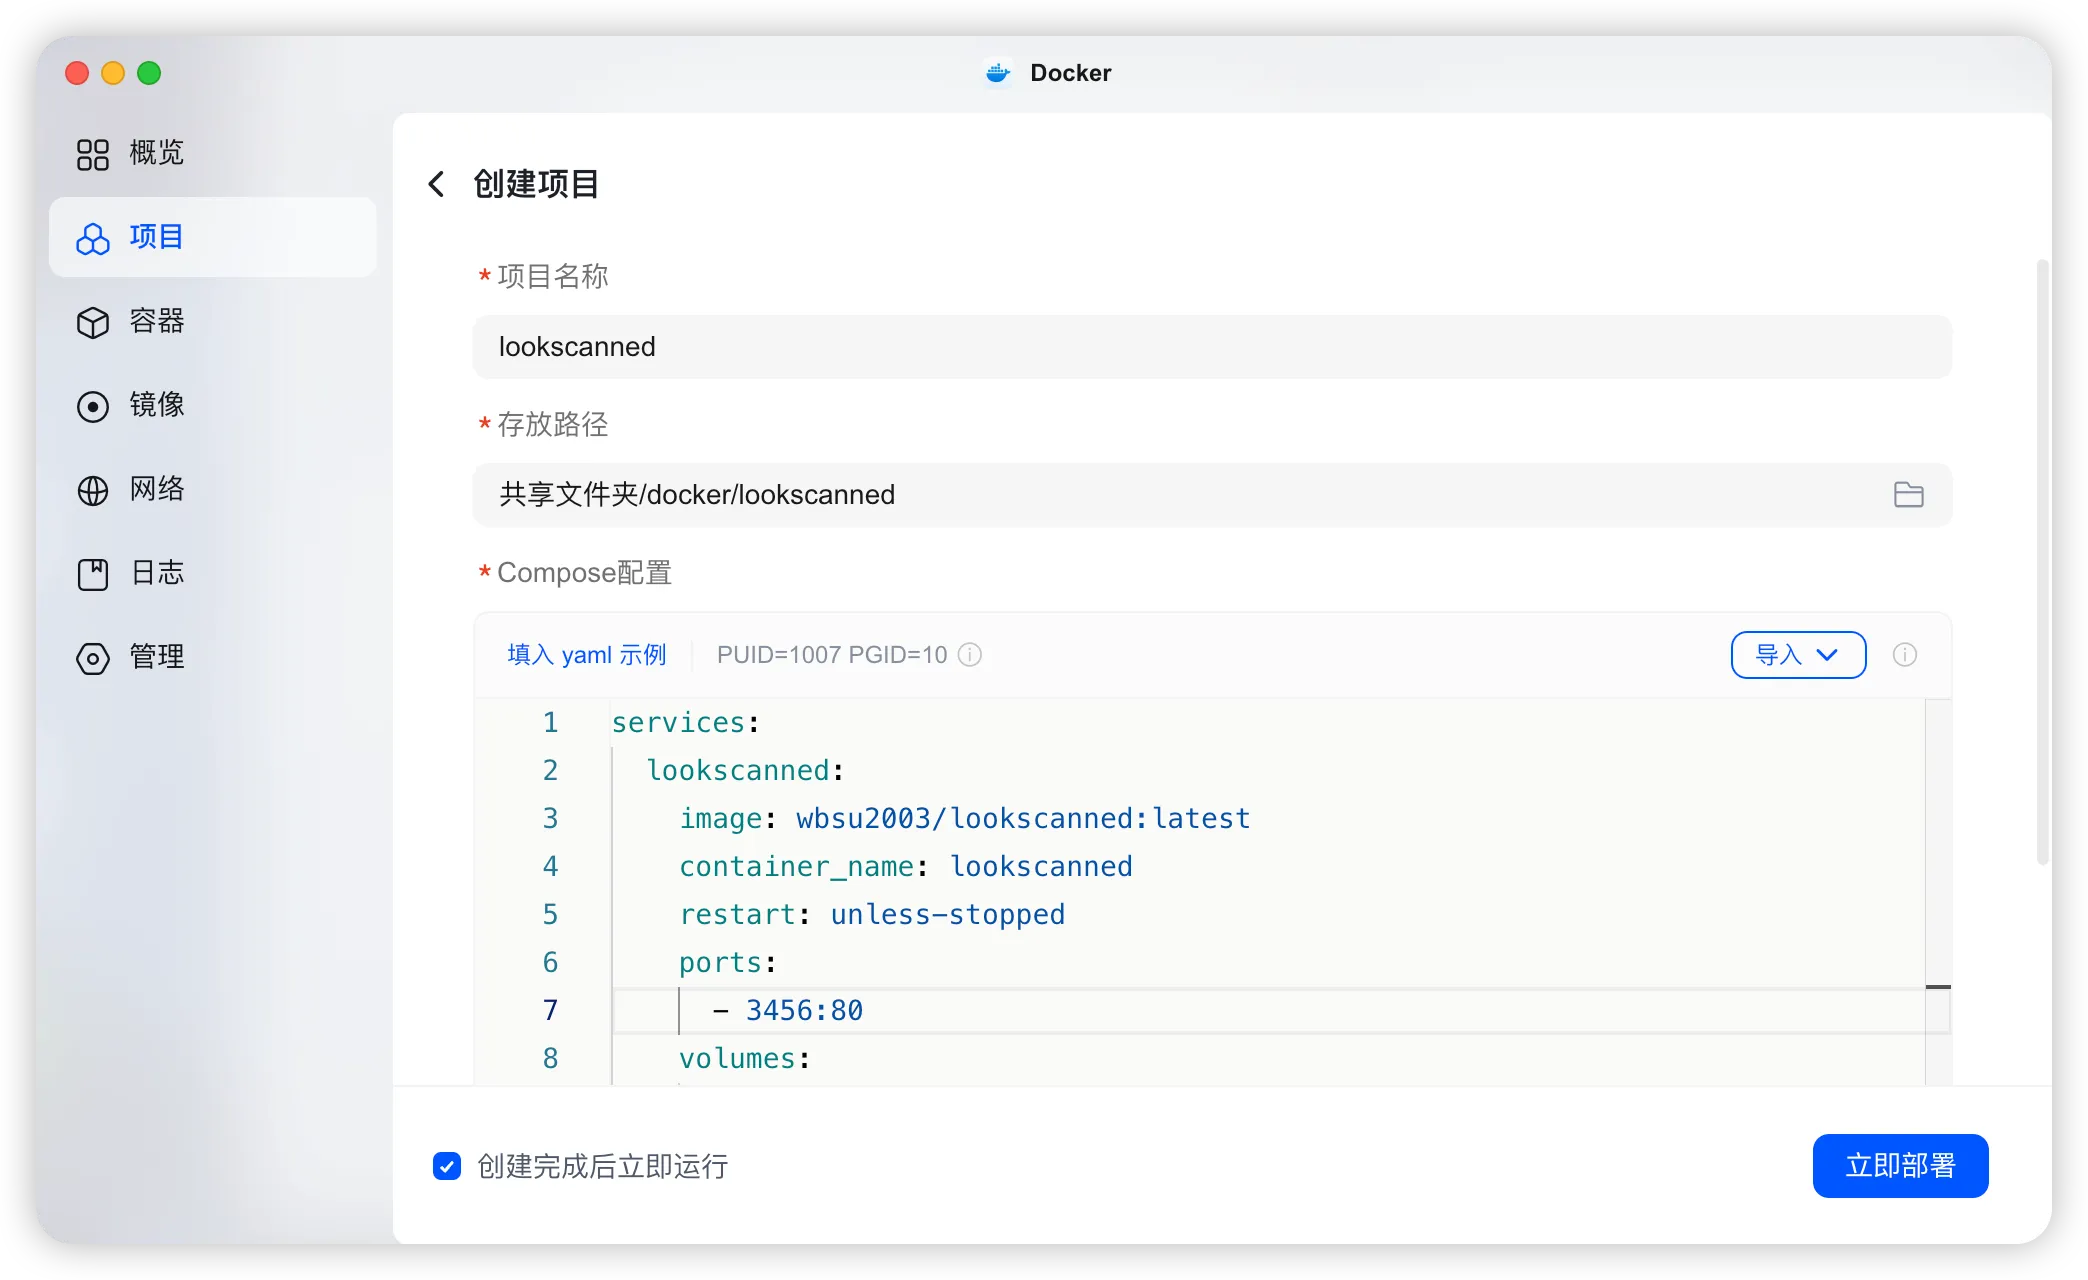The width and height of the screenshot is (2088, 1280).
Task: Expand the 导入 import dropdown
Action: tap(1798, 655)
